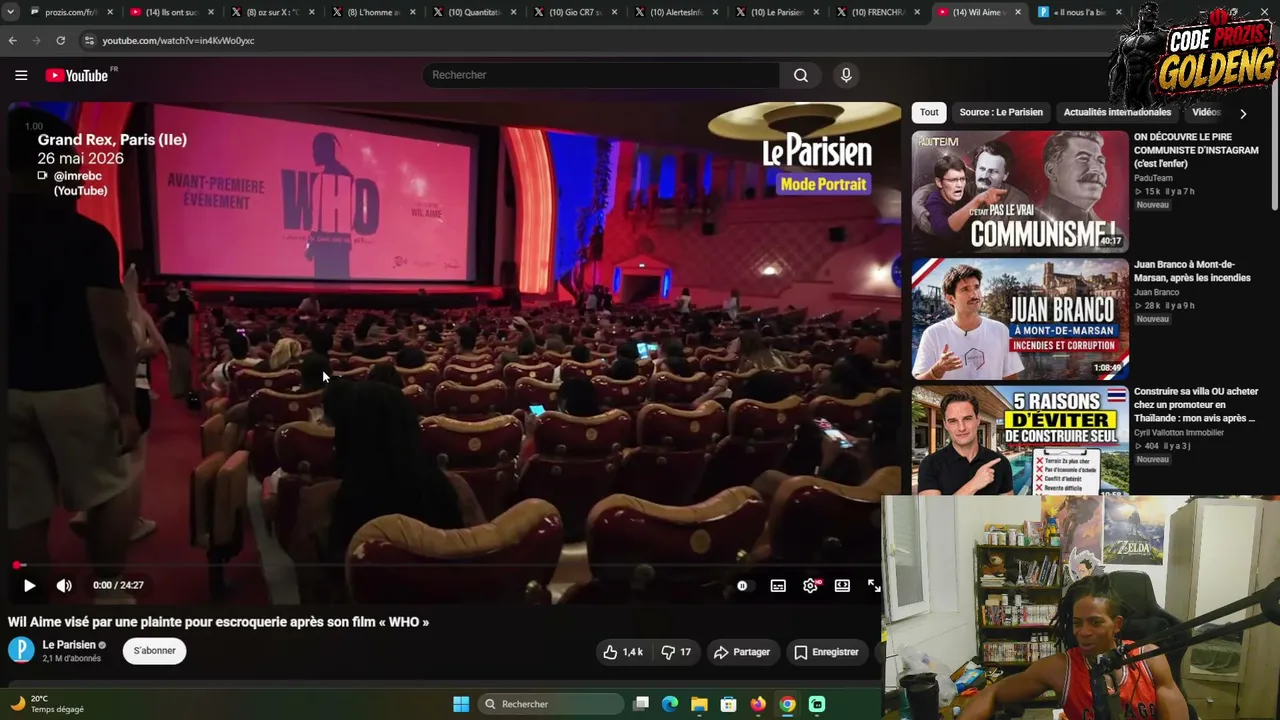
Task: Open Firefox from the taskbar
Action: pyautogui.click(x=758, y=704)
